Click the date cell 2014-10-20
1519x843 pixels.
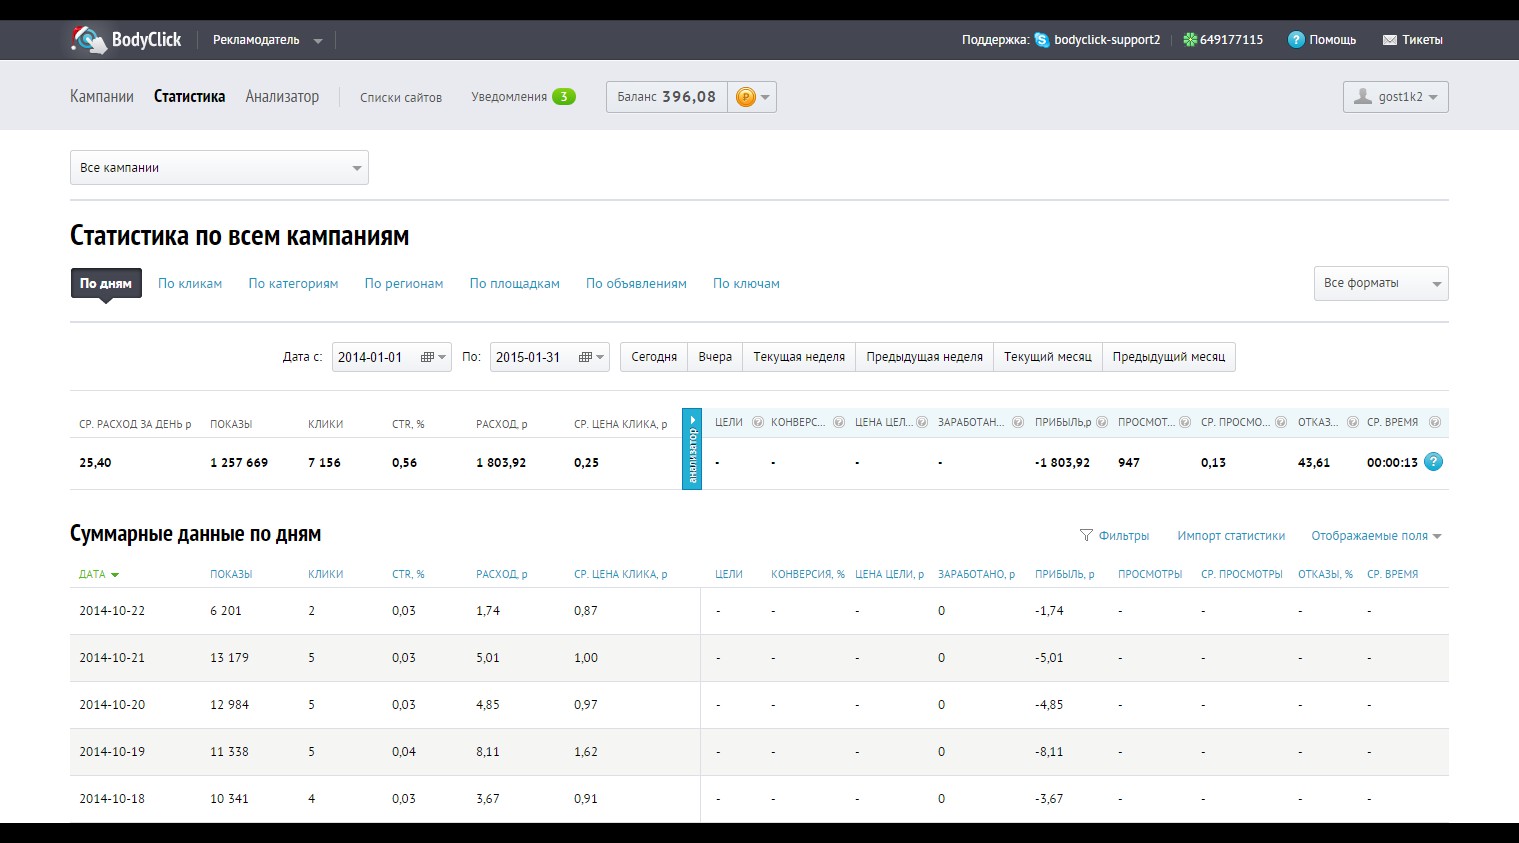pos(112,705)
